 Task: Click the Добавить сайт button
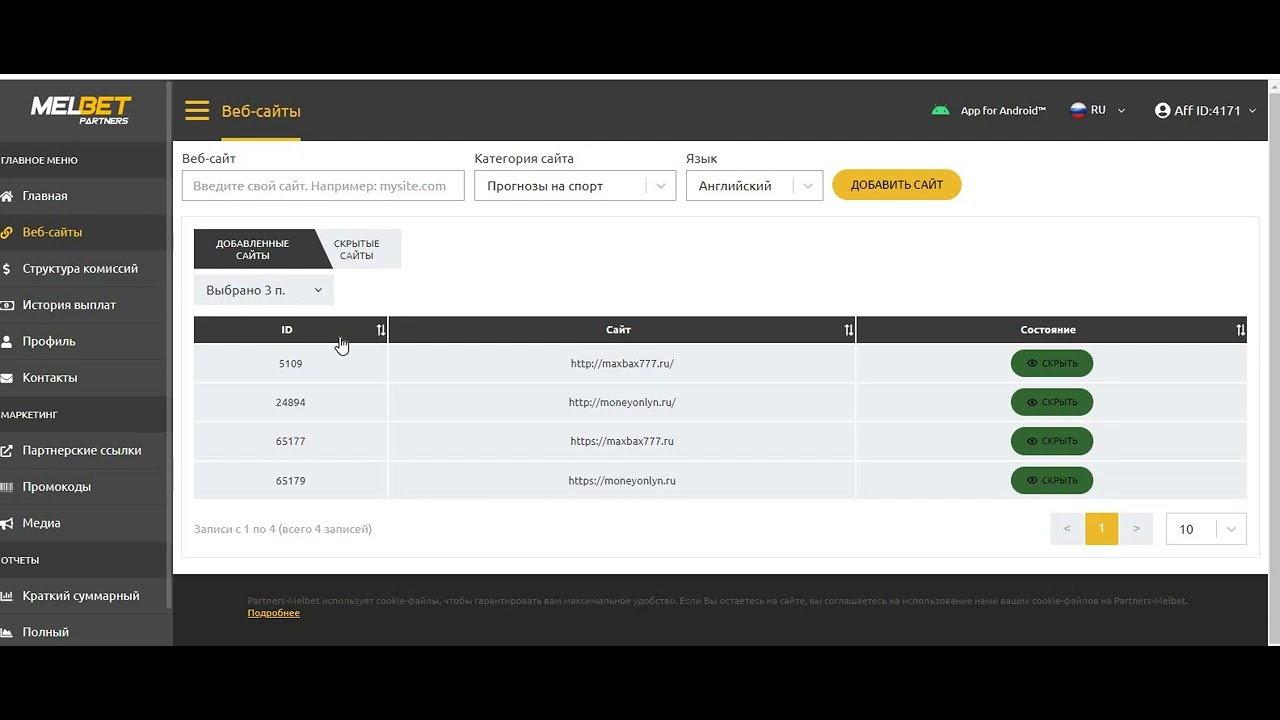(897, 185)
